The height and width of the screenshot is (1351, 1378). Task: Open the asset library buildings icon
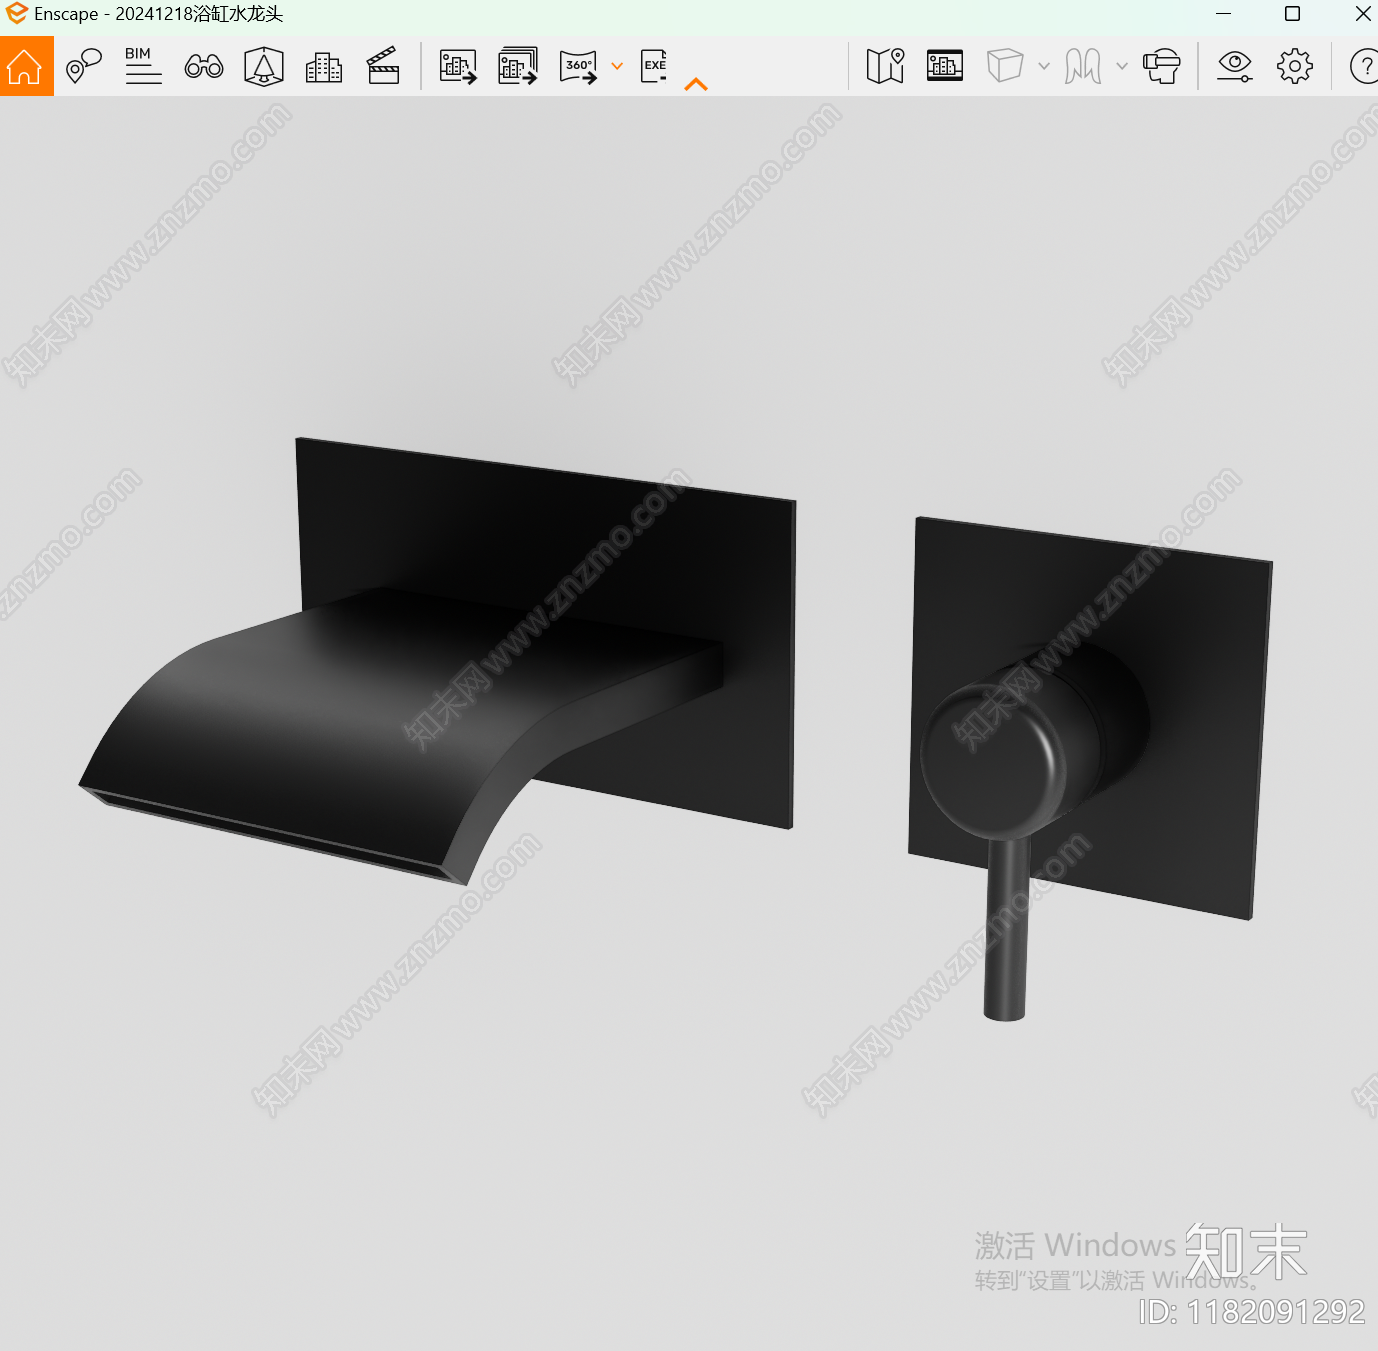pyautogui.click(x=324, y=67)
